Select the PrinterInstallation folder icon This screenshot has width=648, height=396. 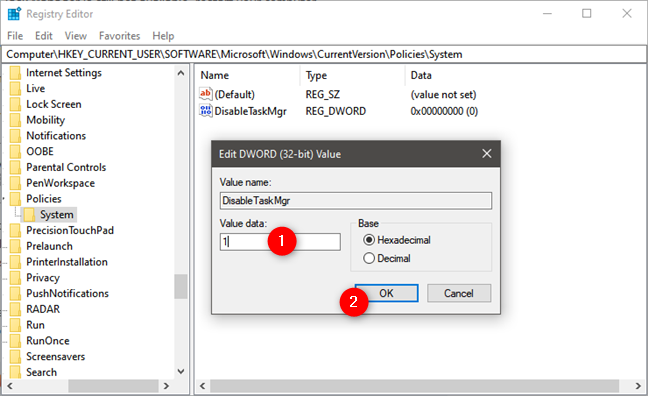(x=15, y=262)
